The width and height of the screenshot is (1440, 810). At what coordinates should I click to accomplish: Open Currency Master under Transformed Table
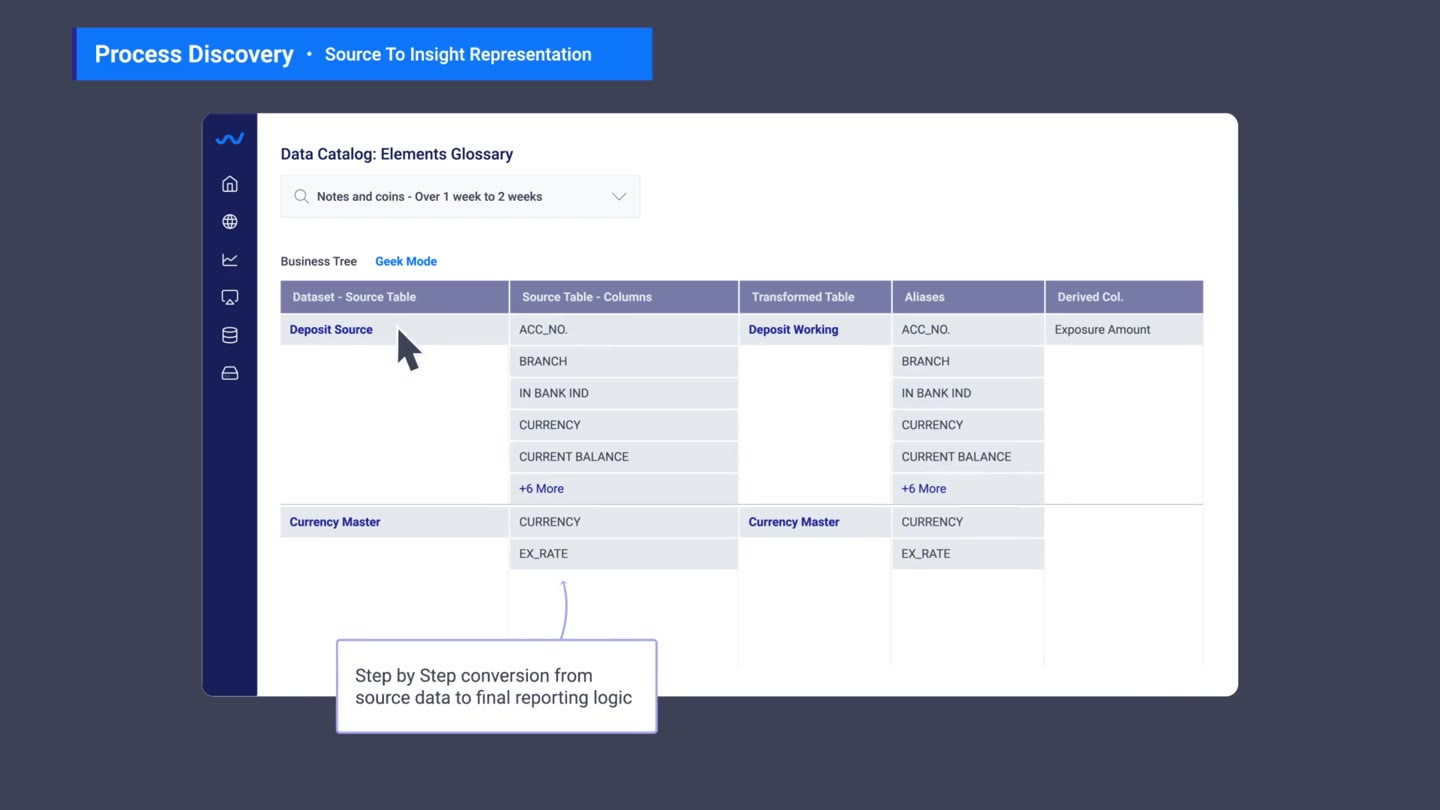(x=794, y=522)
